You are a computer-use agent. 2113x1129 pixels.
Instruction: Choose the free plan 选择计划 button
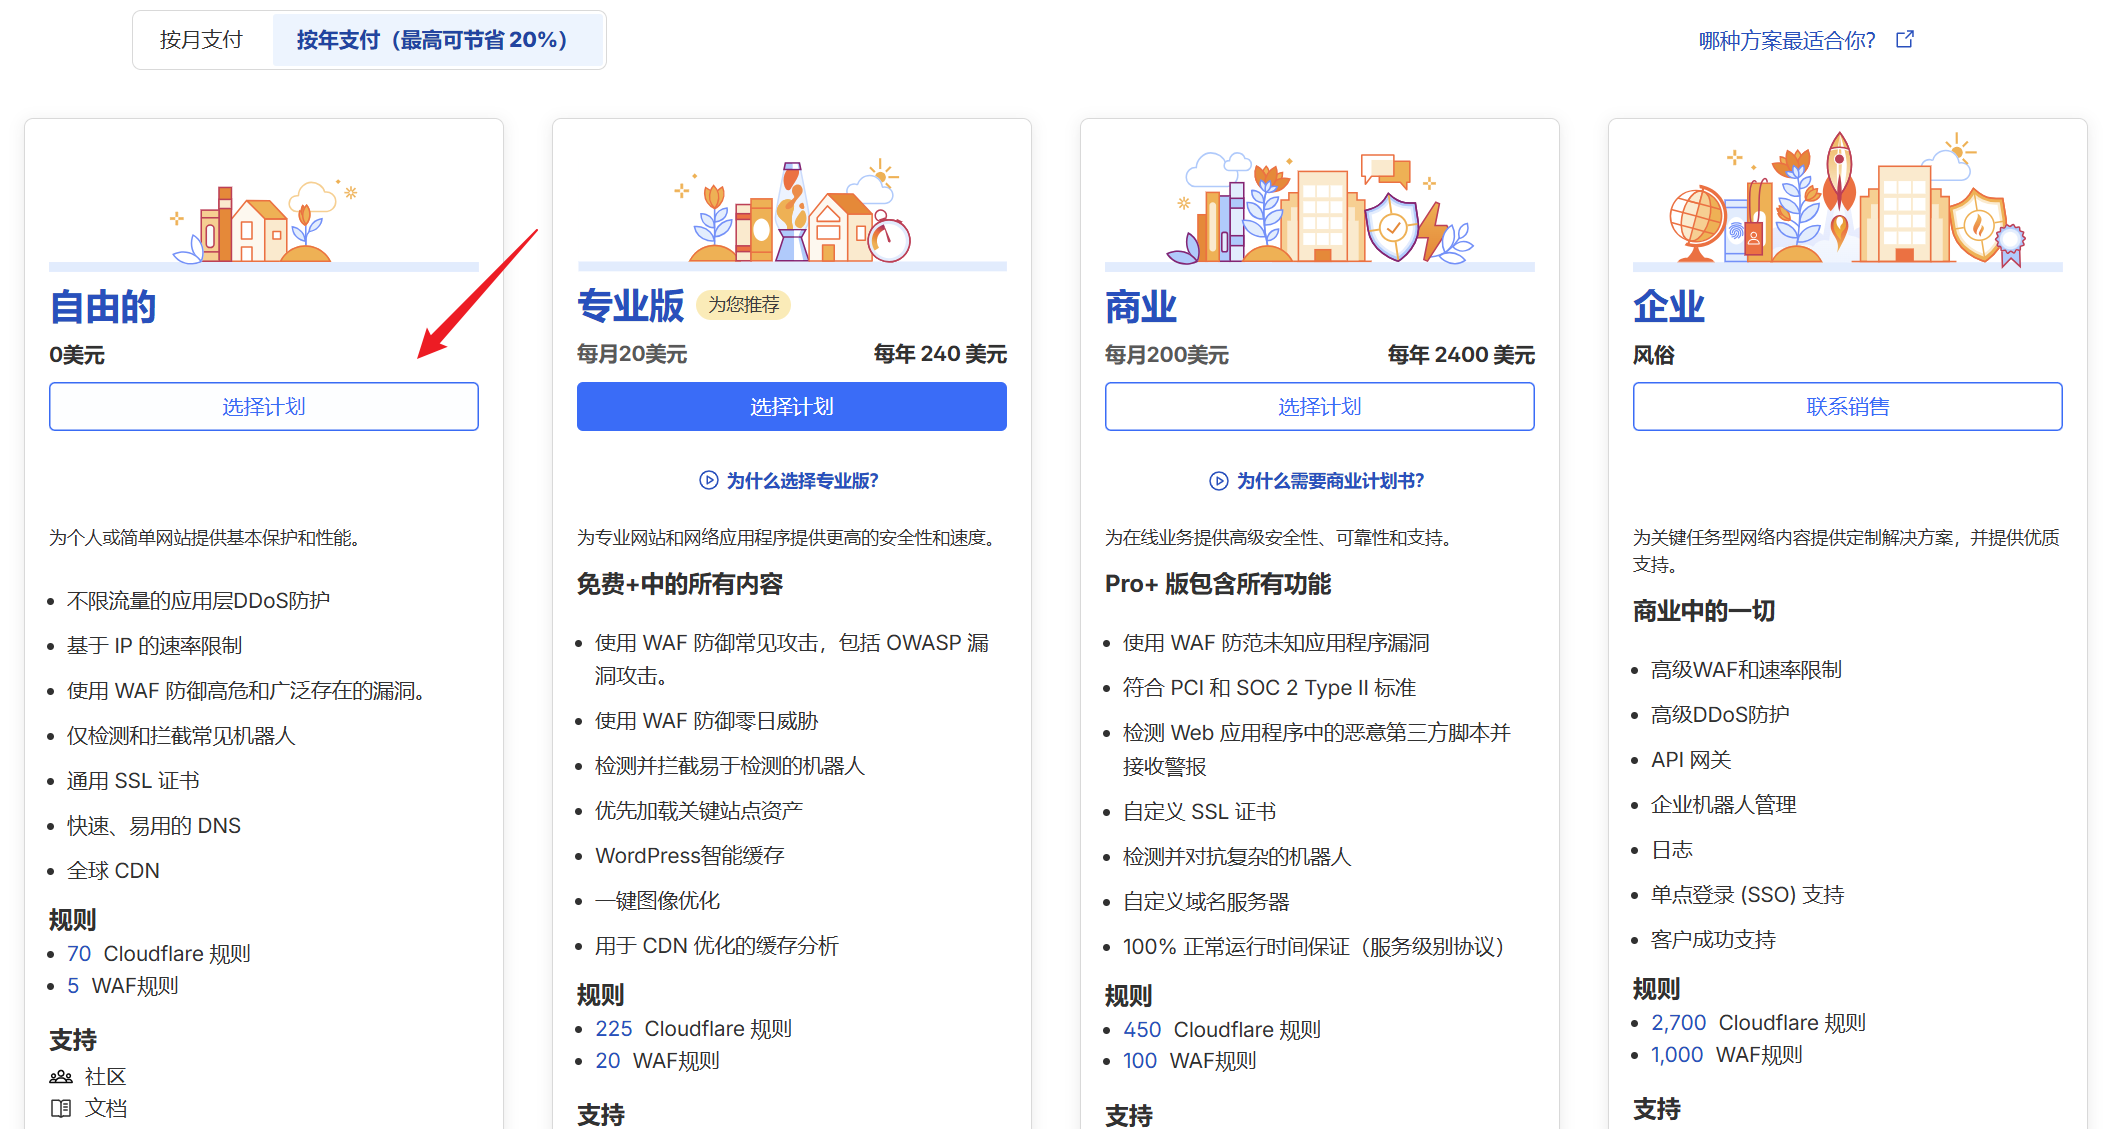click(264, 407)
